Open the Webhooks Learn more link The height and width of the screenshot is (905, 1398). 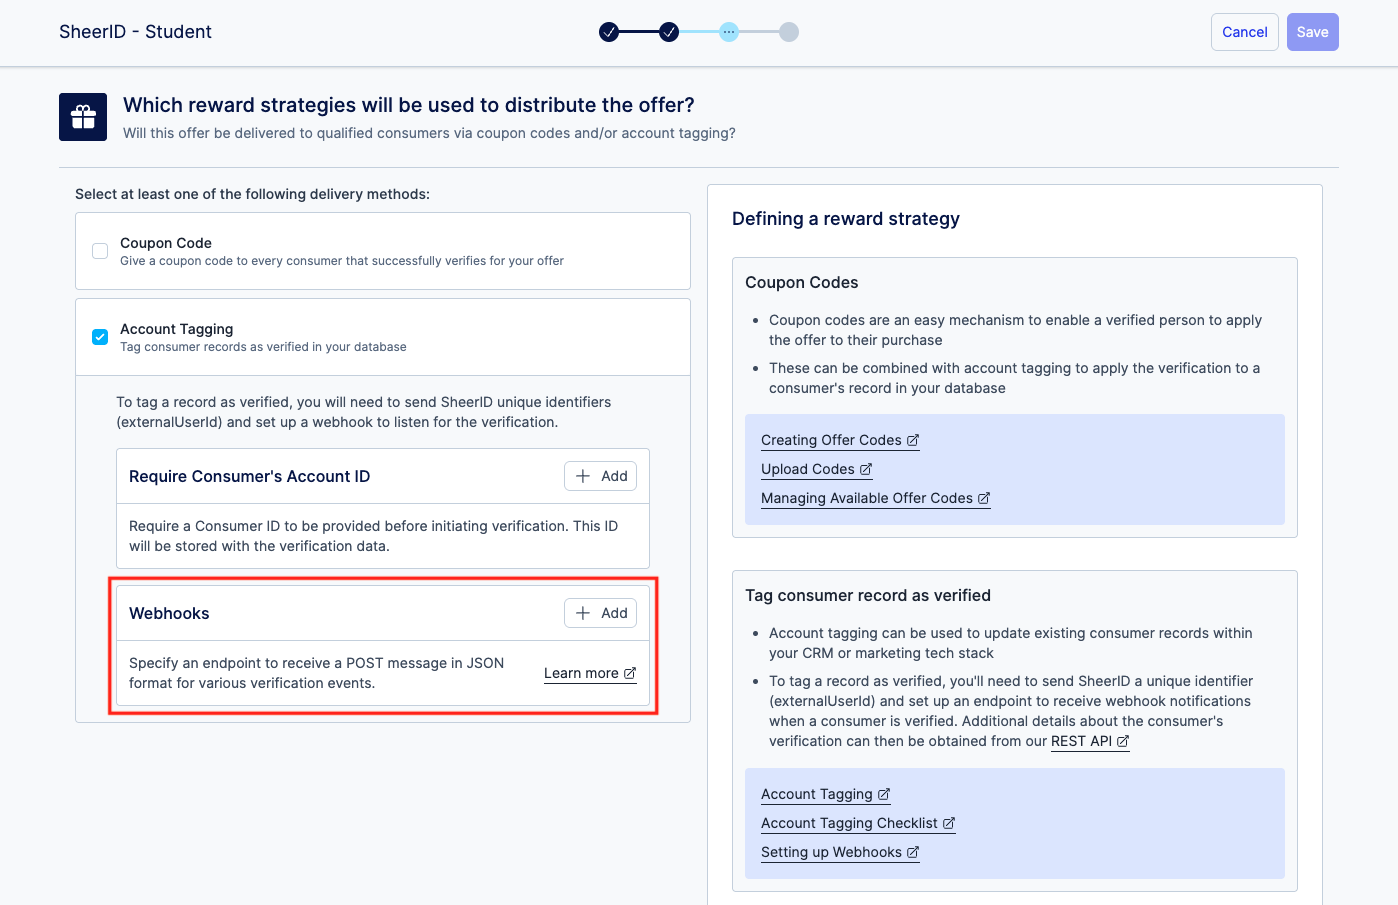[589, 673]
